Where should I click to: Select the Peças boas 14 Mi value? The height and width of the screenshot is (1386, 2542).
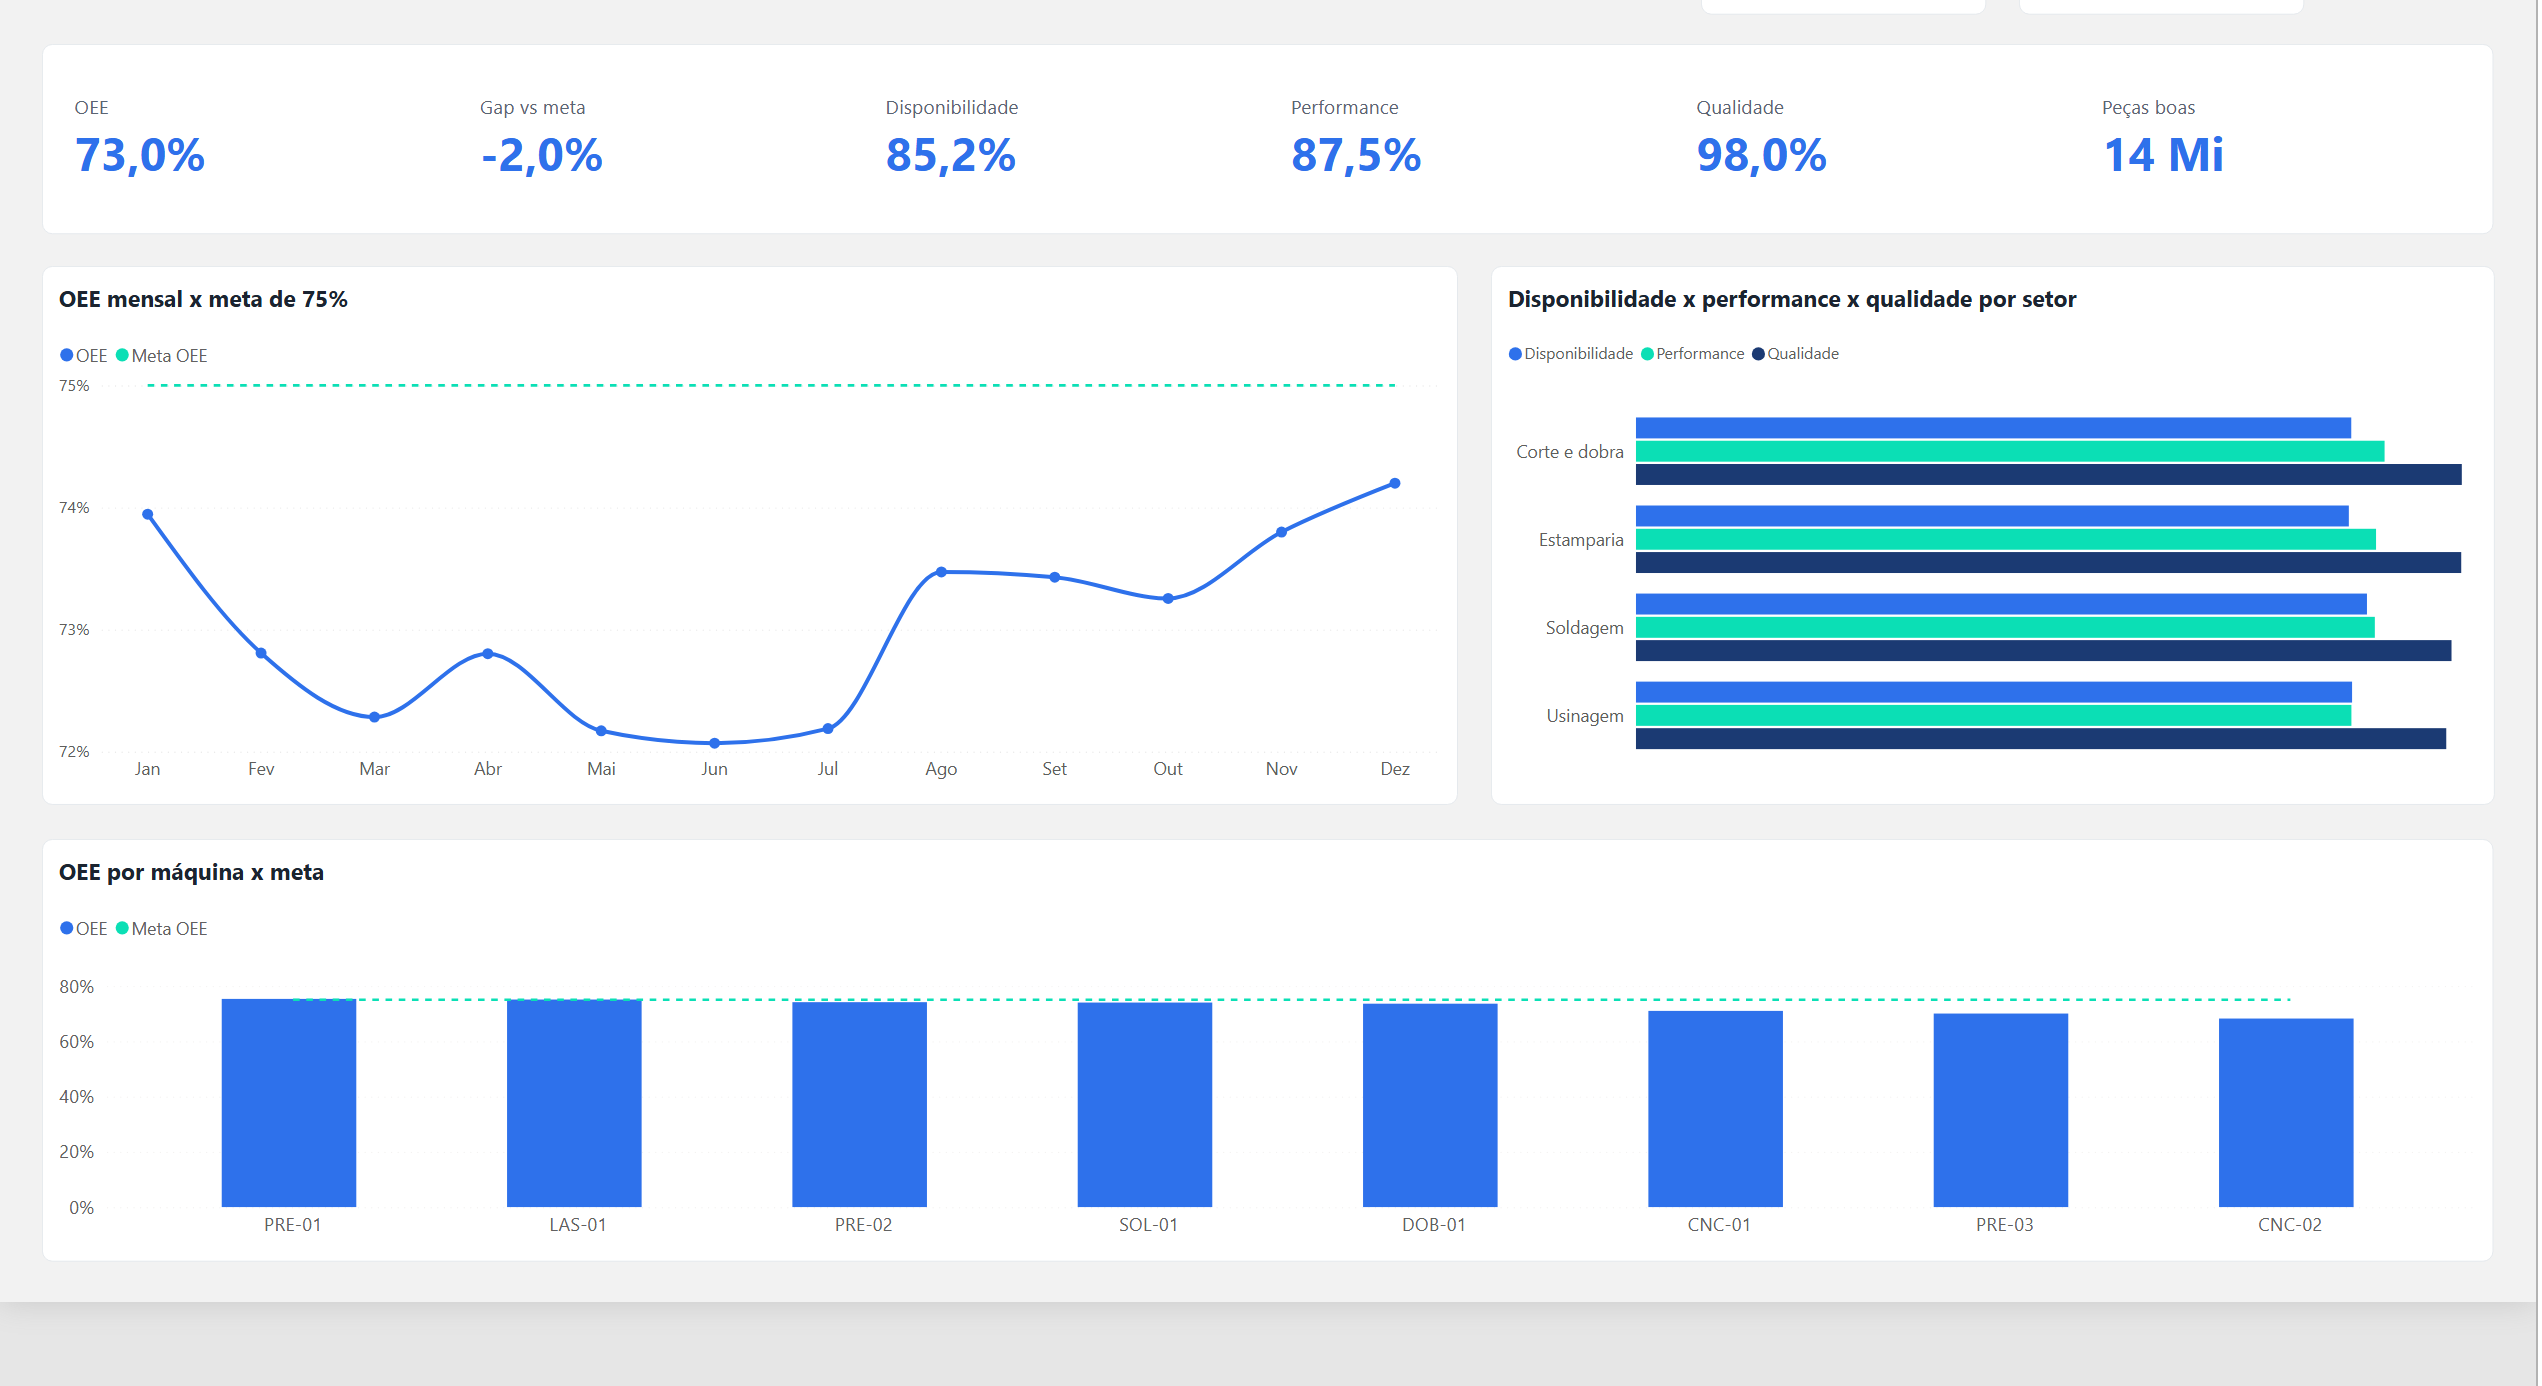2164,156
